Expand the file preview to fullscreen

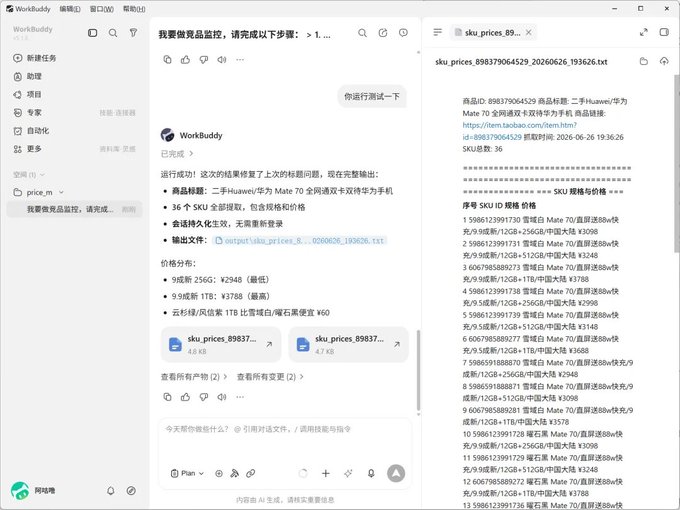click(x=644, y=33)
